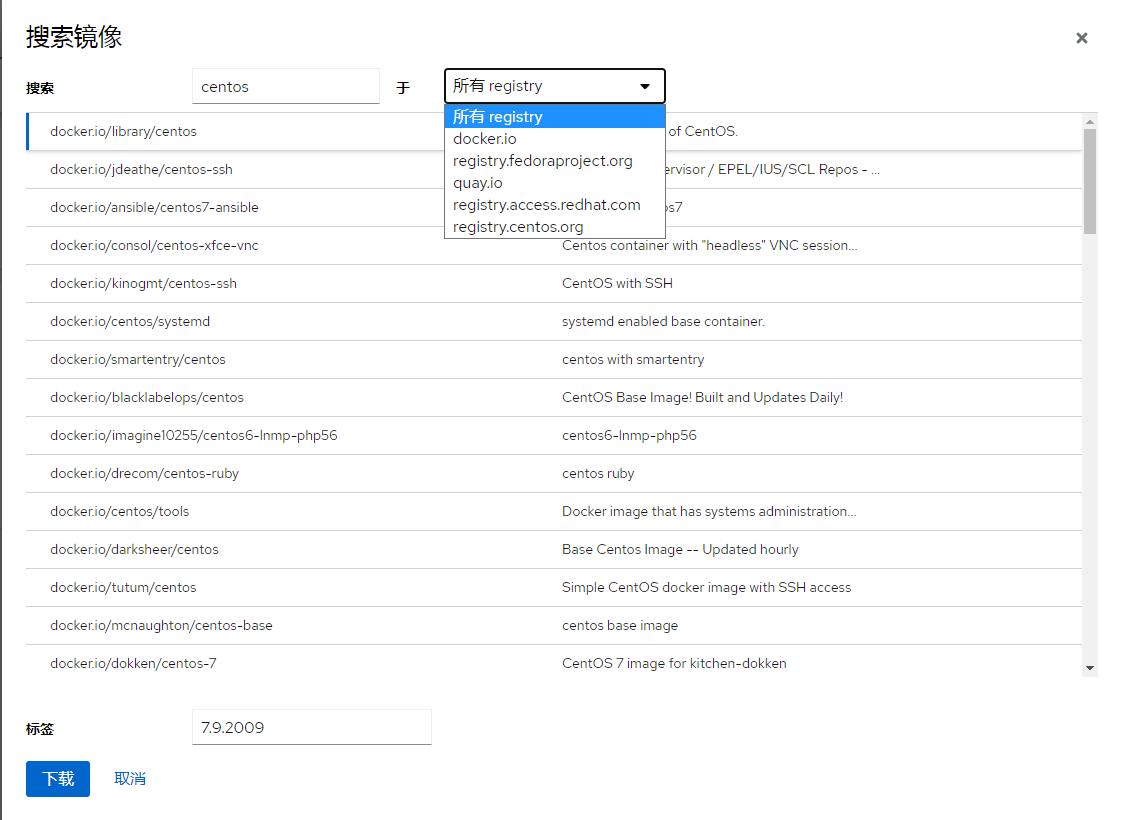Screen dimensions: 1122x820
Task: Select docker.io/centos/tools row
Action: pyautogui.click(x=554, y=511)
